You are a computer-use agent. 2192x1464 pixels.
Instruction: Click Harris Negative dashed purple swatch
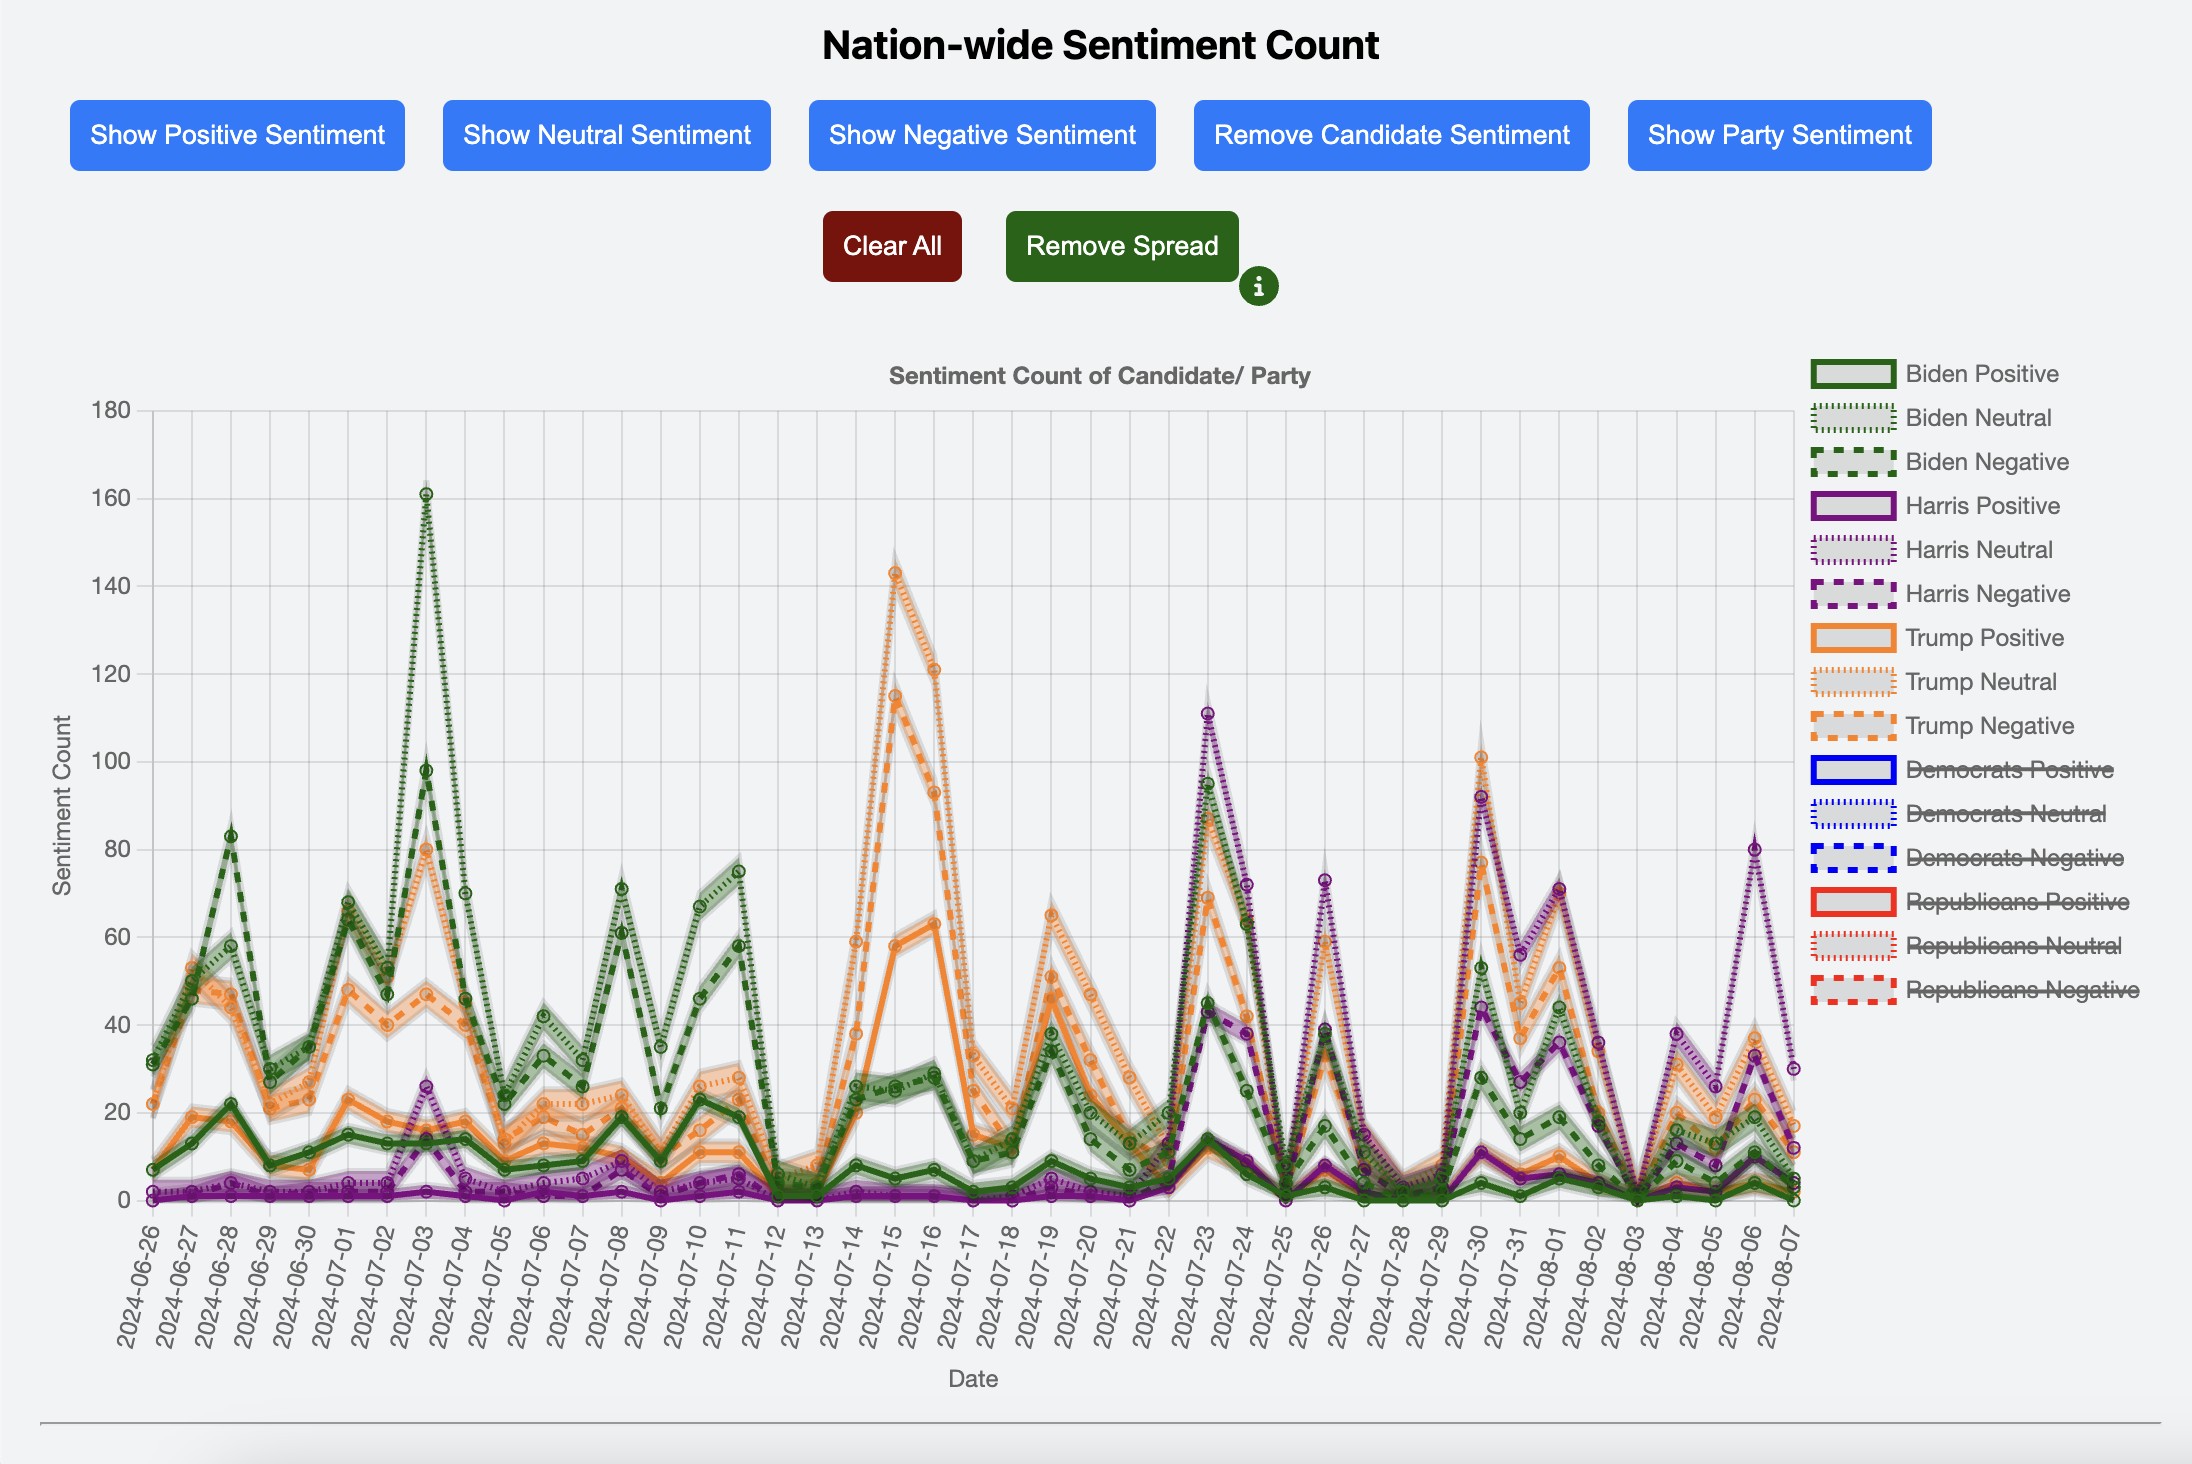point(1853,594)
